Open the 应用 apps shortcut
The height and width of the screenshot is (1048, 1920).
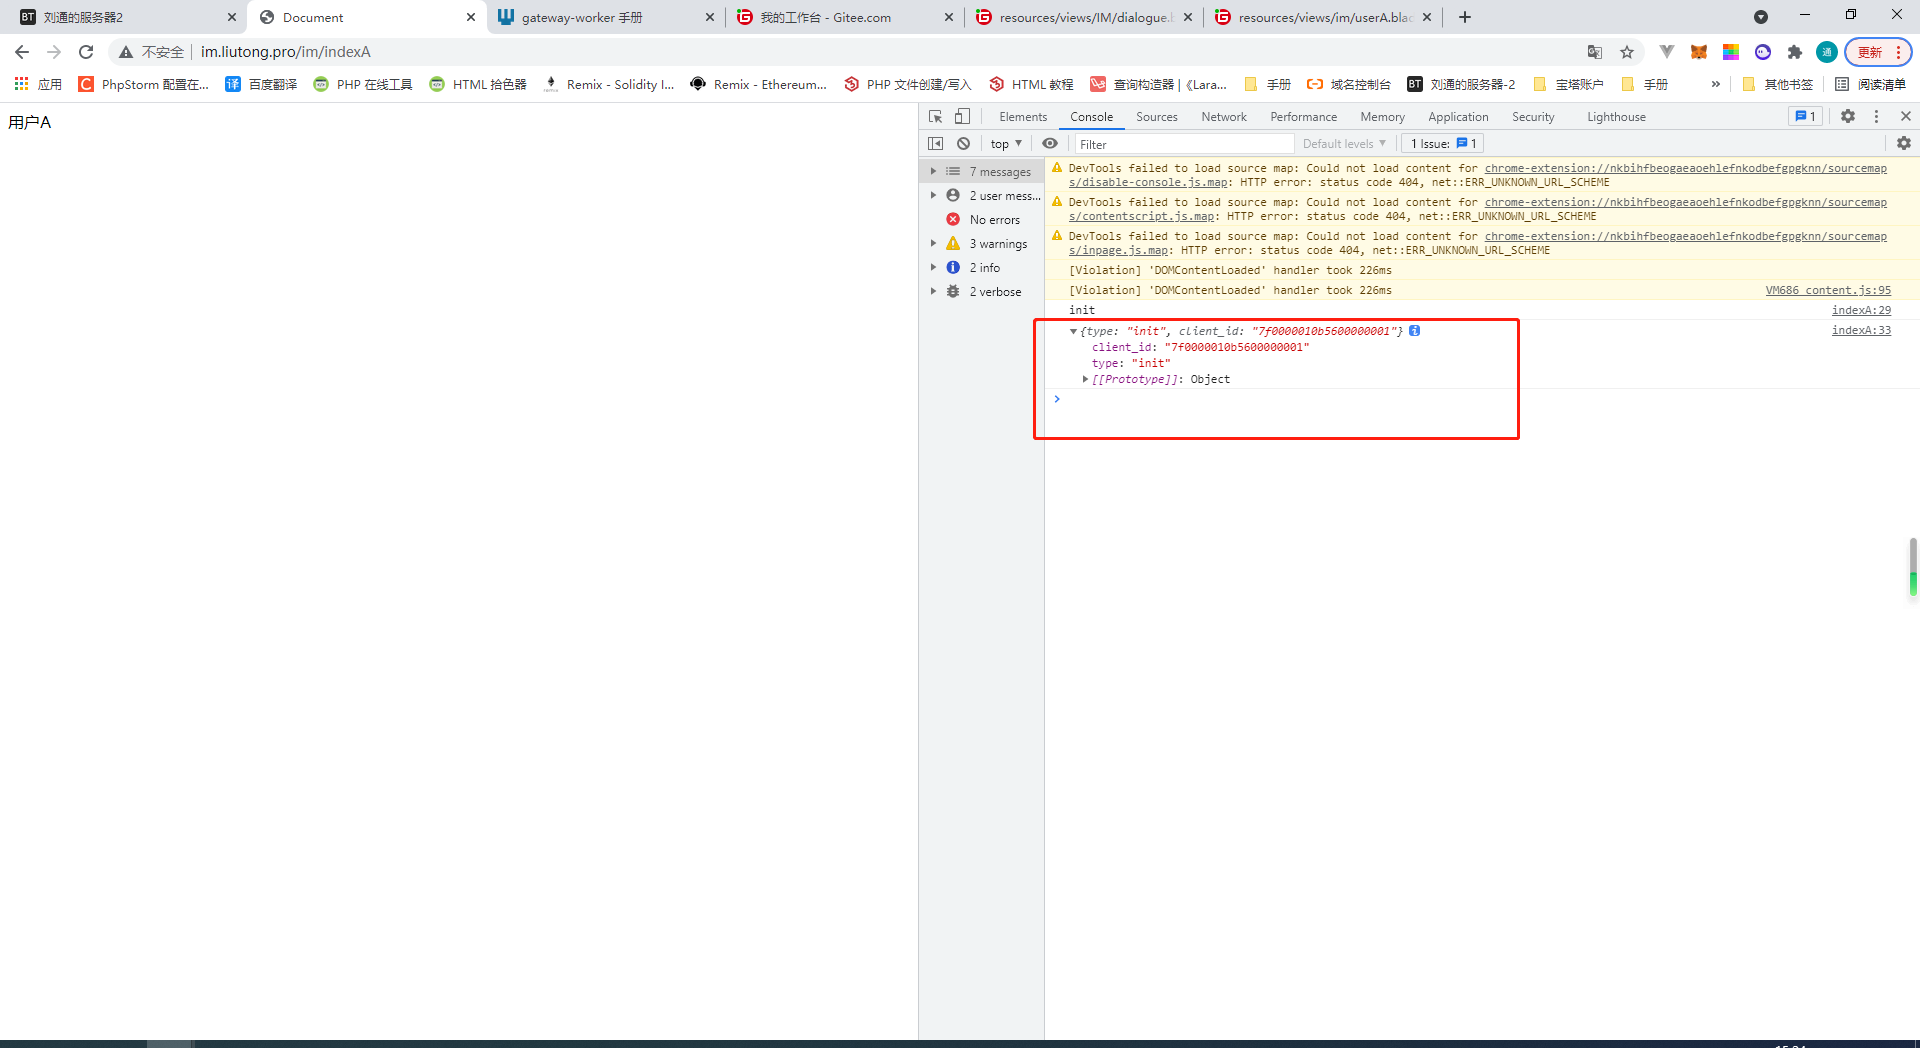click(38, 84)
